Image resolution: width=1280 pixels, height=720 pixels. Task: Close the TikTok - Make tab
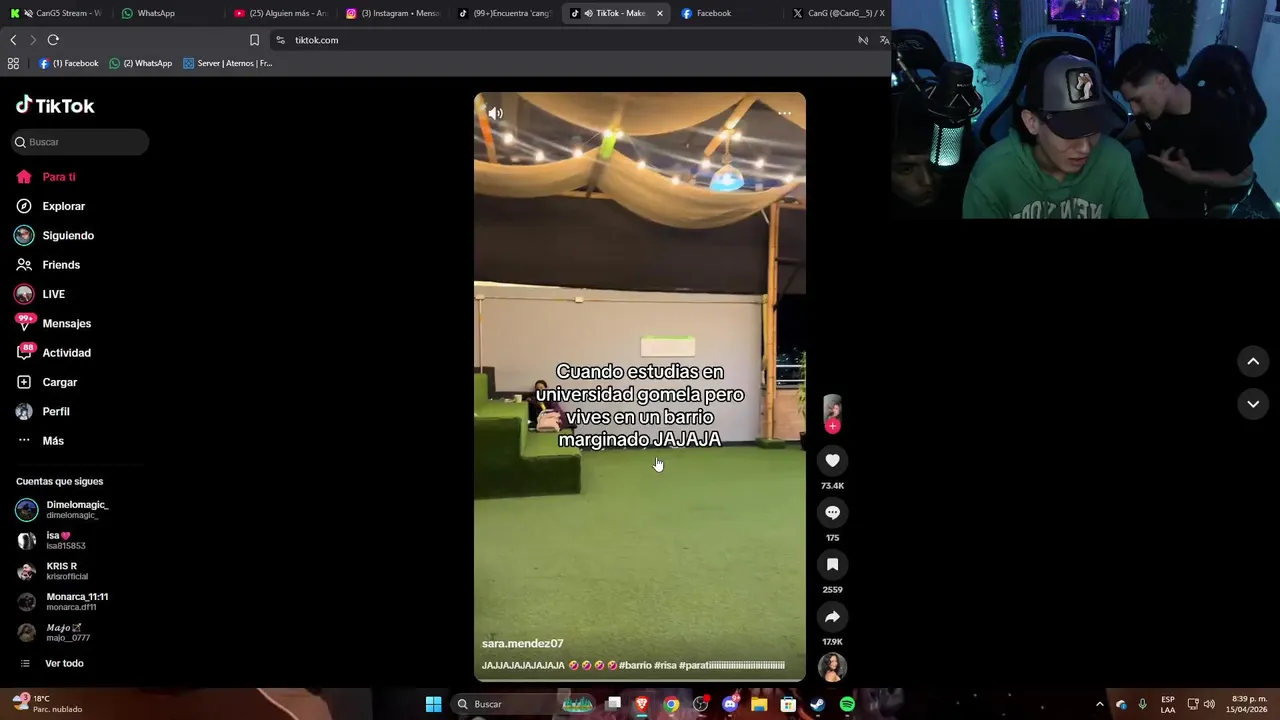659,13
